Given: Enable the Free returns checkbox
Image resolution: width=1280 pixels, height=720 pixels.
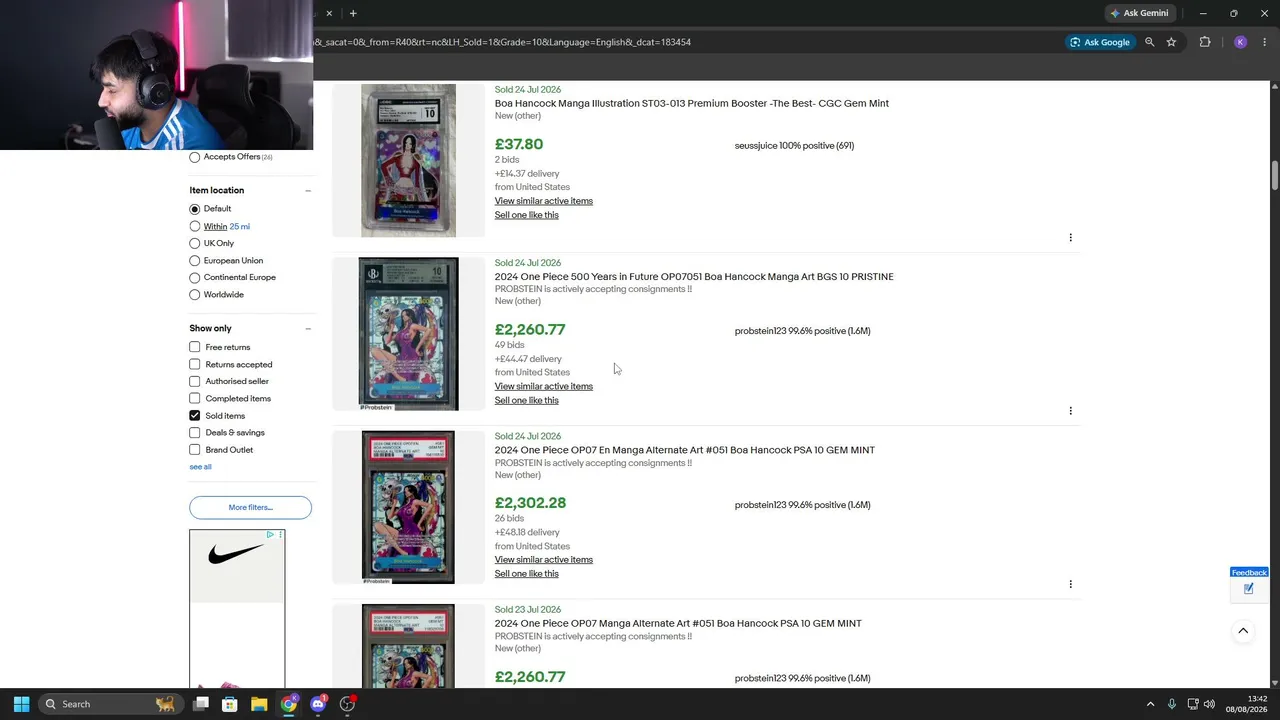Looking at the screenshot, I should click(x=195, y=347).
